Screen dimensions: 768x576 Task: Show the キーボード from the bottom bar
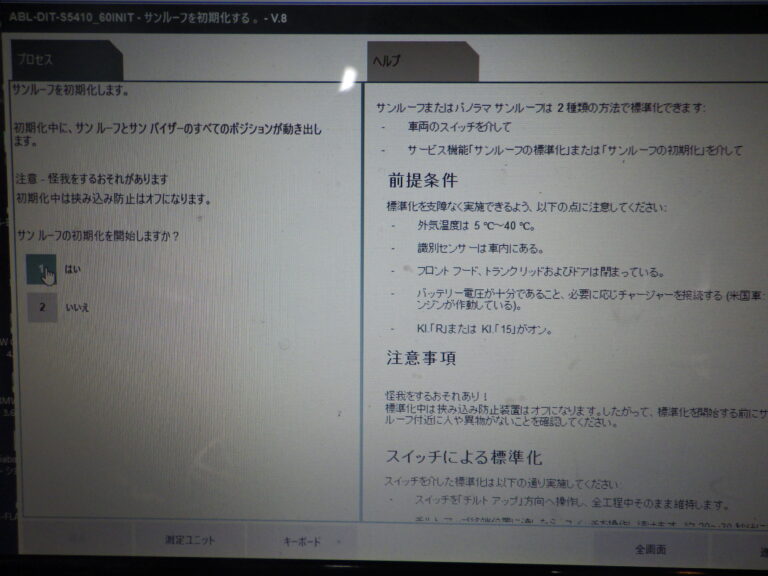point(300,541)
